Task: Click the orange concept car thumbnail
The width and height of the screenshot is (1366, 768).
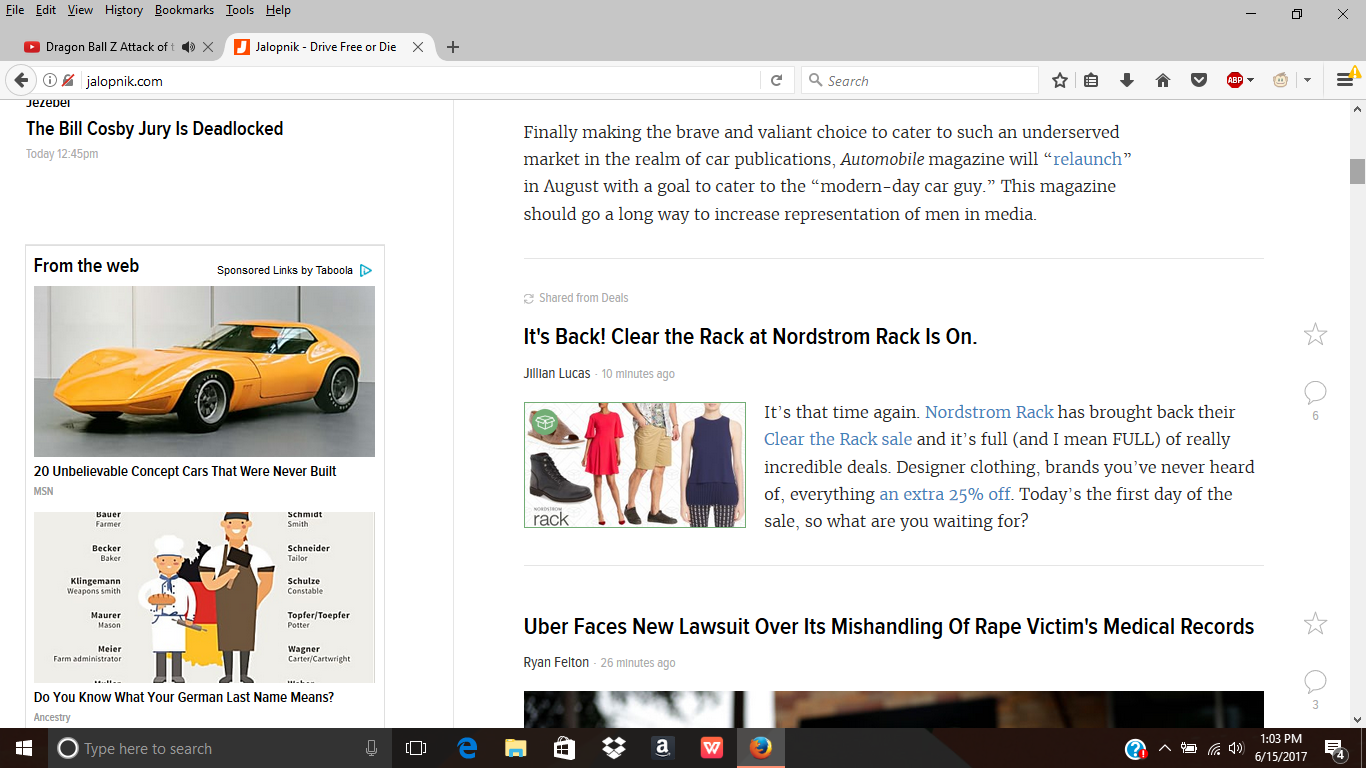Action: pos(204,371)
